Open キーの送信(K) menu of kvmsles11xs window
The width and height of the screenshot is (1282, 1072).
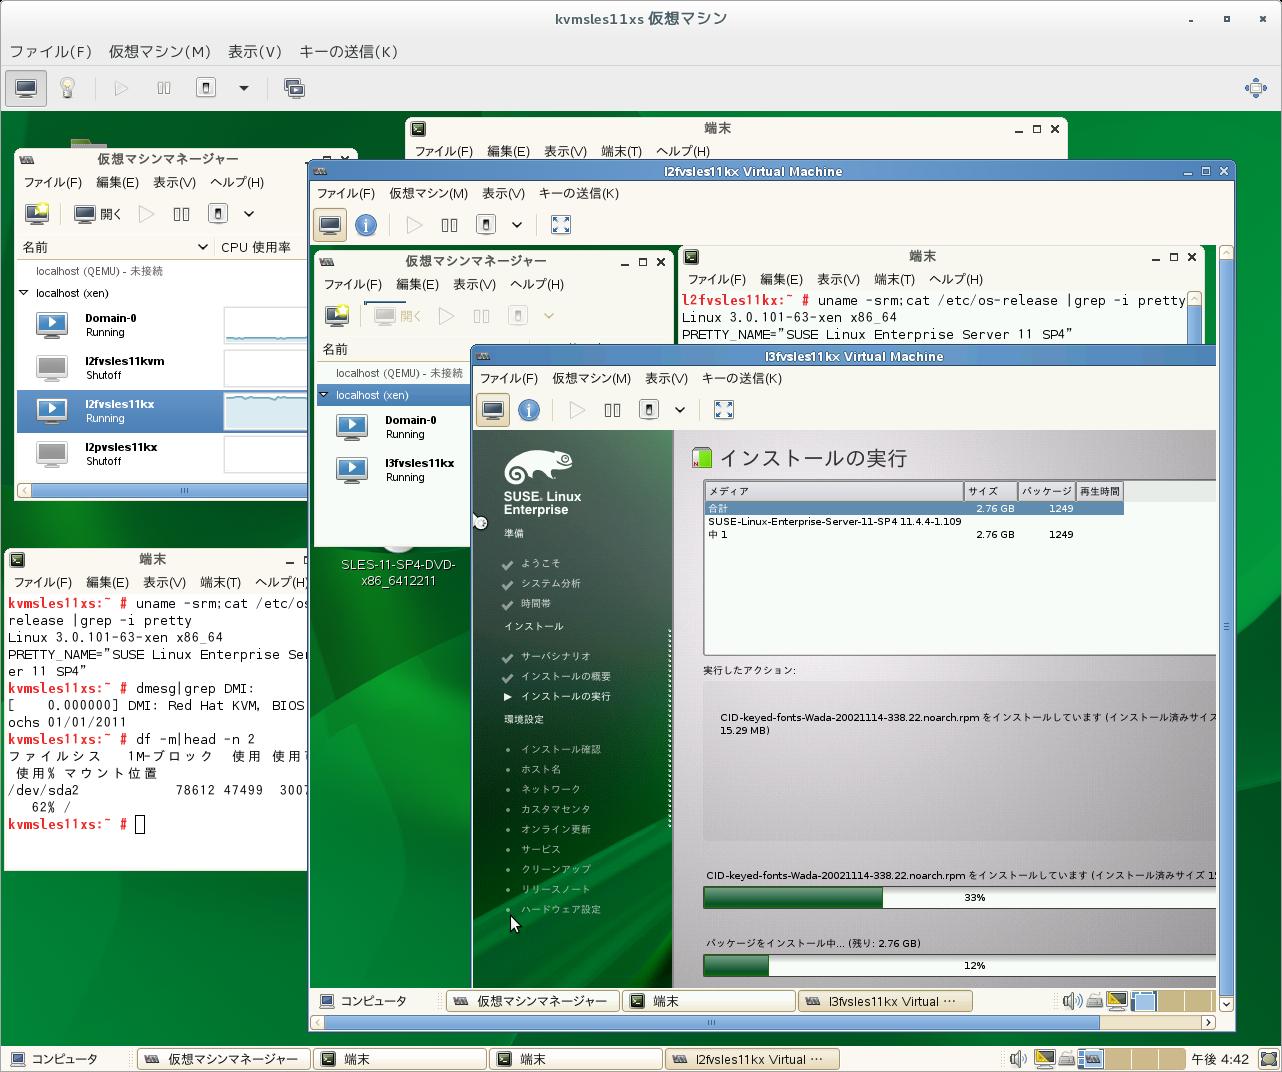tap(348, 51)
